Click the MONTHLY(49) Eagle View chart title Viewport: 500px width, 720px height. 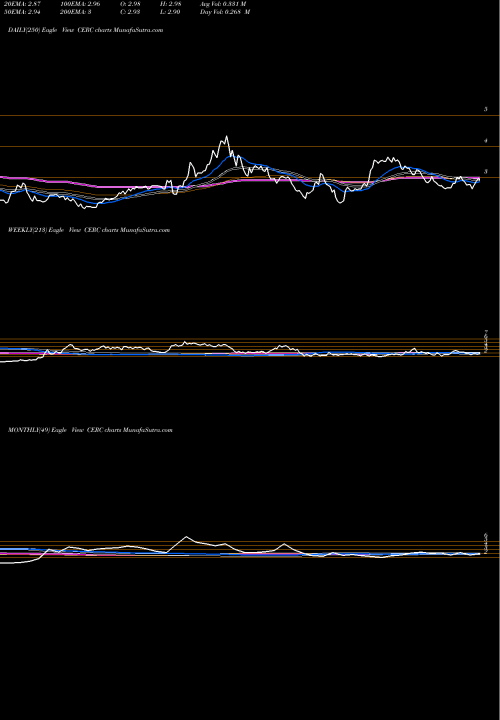click(x=90, y=430)
